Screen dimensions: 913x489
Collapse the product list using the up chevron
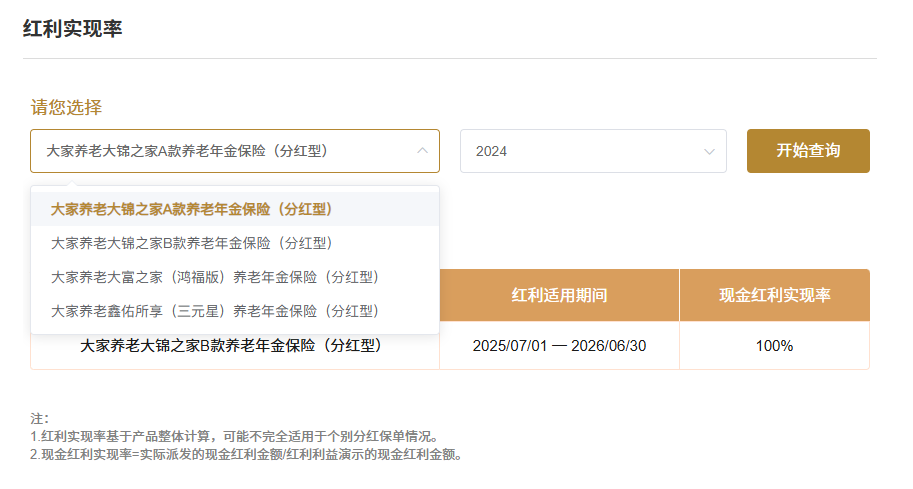coord(422,151)
